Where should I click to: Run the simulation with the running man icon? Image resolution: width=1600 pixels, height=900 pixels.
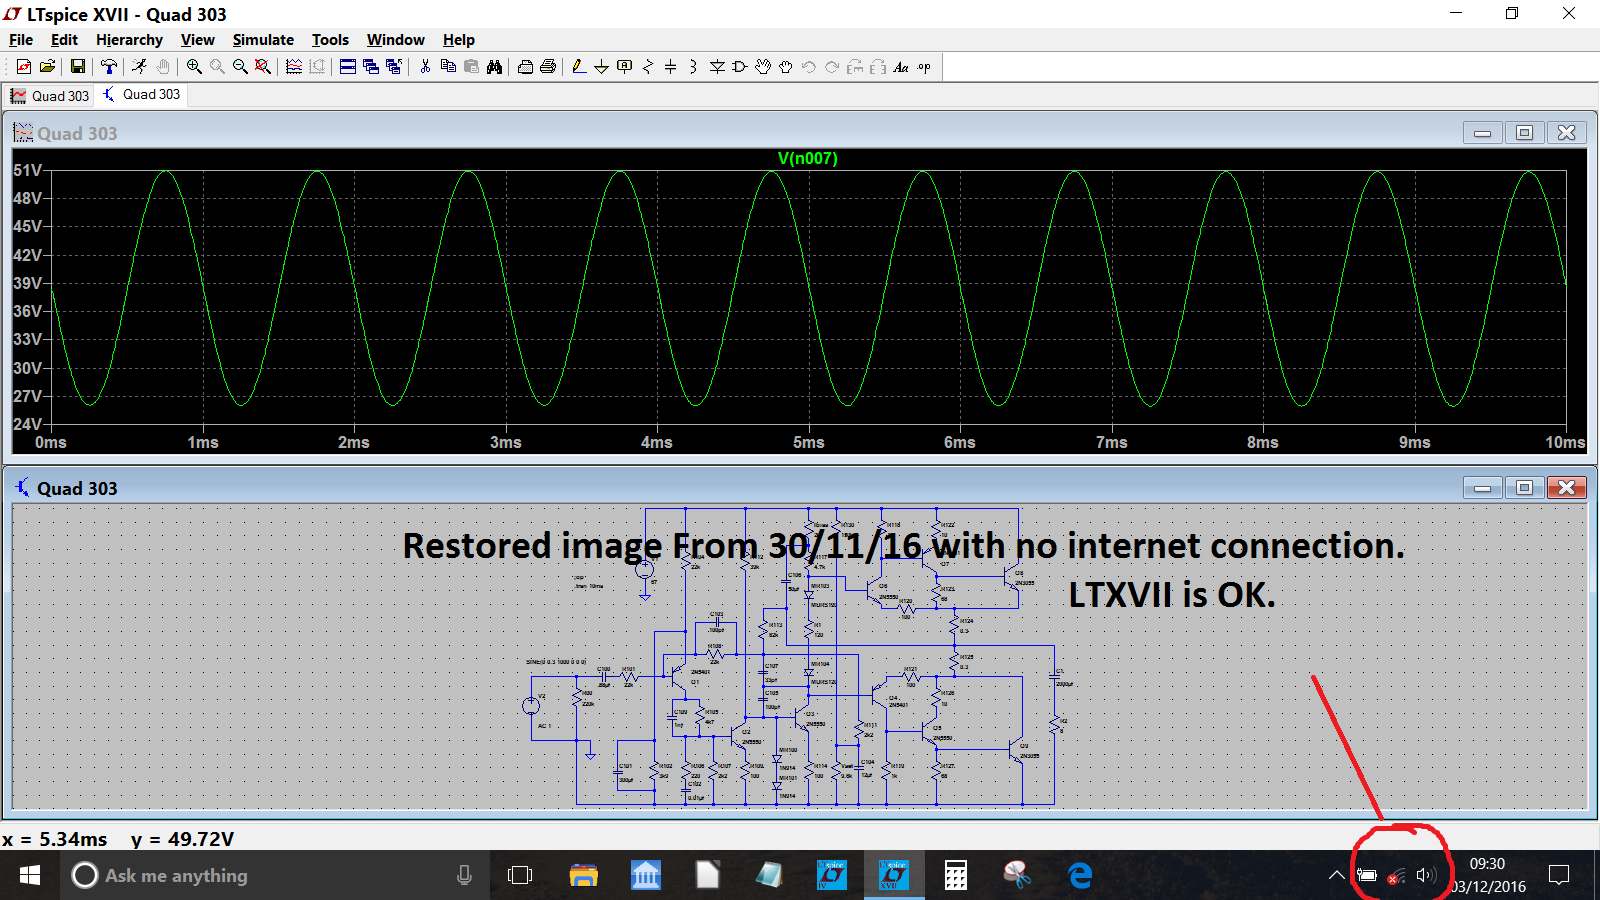(x=139, y=67)
